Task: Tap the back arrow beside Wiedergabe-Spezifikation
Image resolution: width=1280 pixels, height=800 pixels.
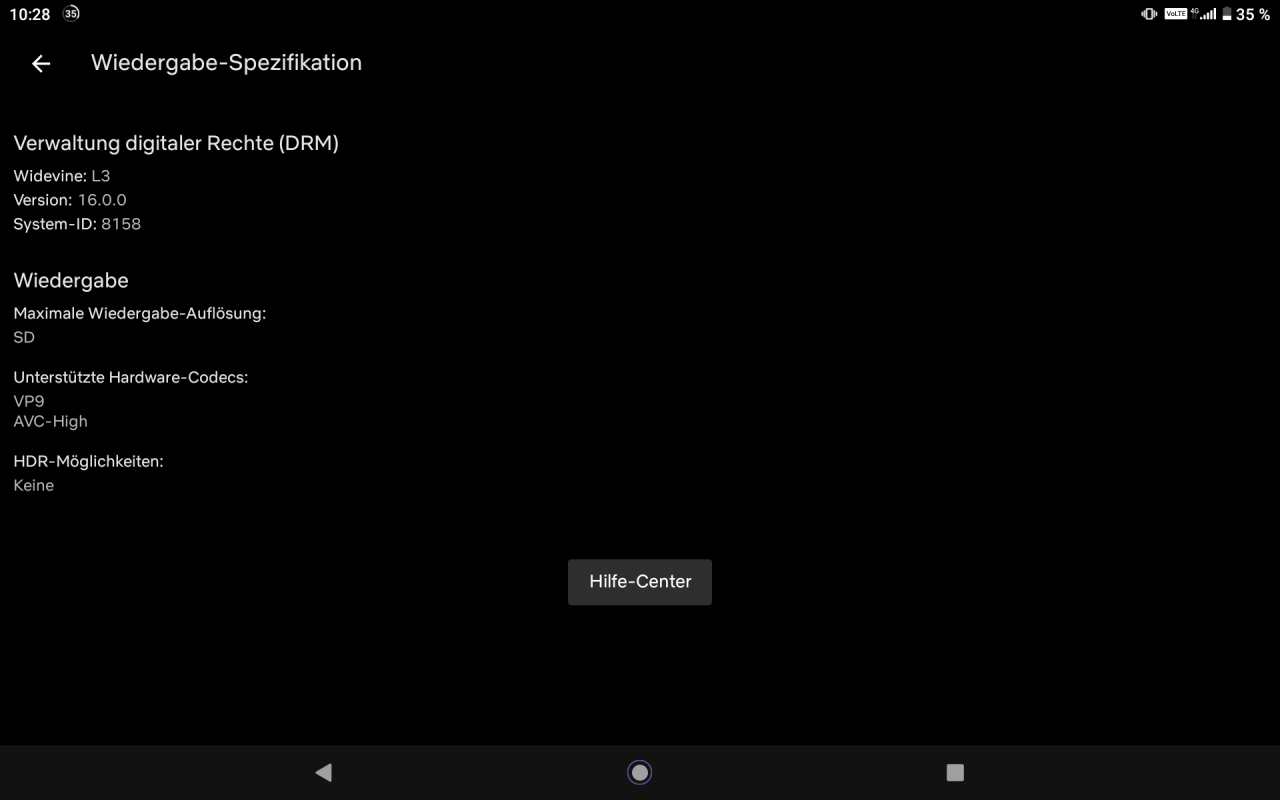Action: [x=41, y=63]
